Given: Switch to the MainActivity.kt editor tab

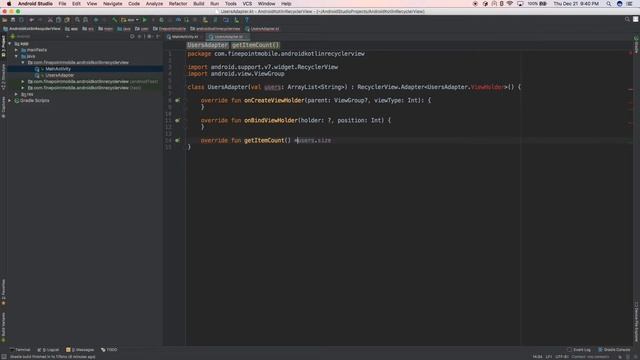Looking at the screenshot, I should coord(182,37).
